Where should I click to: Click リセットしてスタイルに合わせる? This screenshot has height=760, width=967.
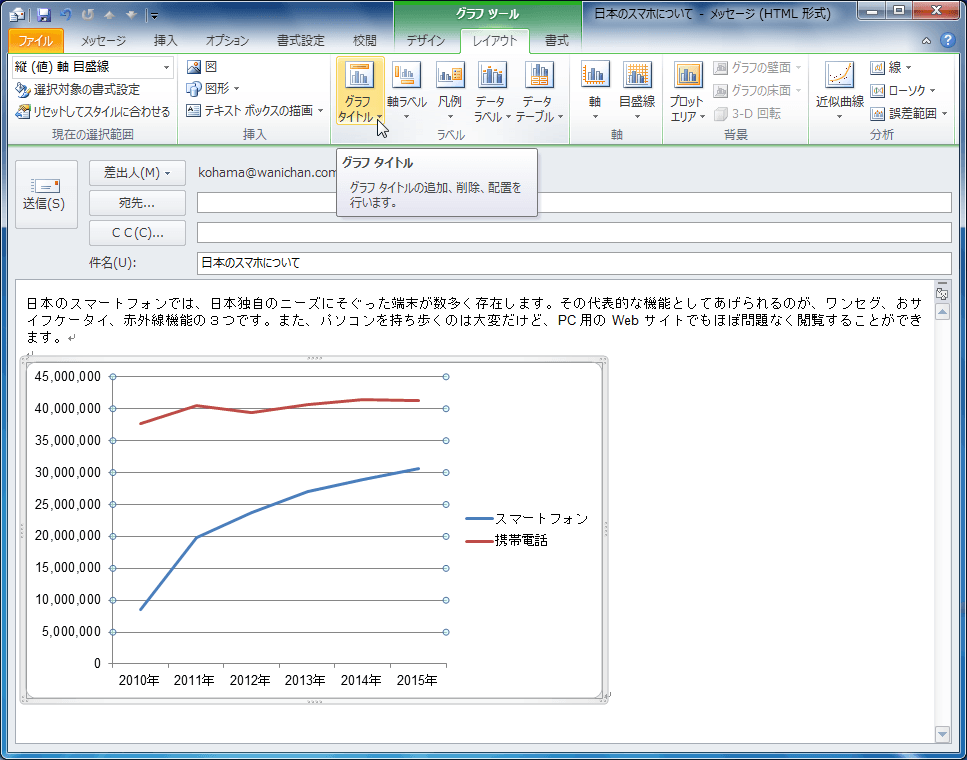pyautogui.click(x=93, y=112)
